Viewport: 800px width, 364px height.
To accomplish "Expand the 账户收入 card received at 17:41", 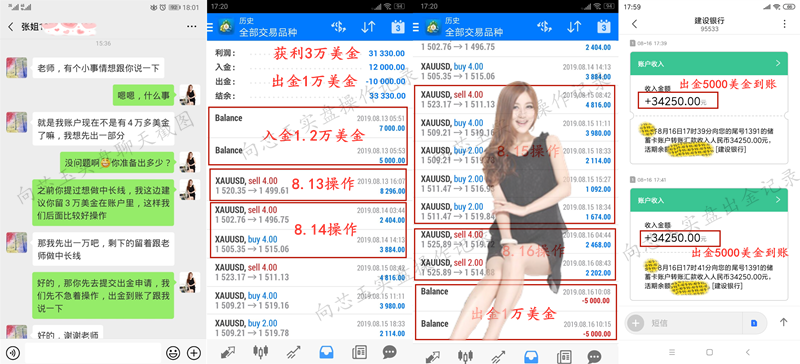I will (708, 200).
